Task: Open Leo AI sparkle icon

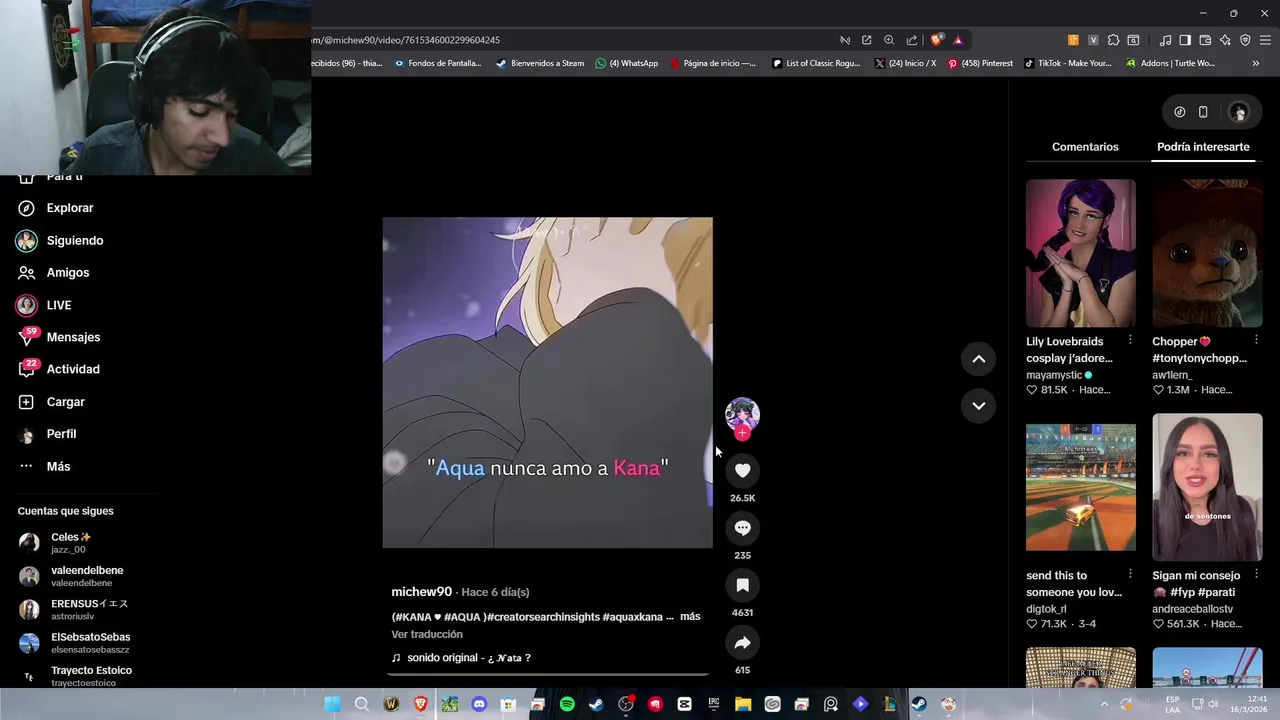Action: point(1225,40)
